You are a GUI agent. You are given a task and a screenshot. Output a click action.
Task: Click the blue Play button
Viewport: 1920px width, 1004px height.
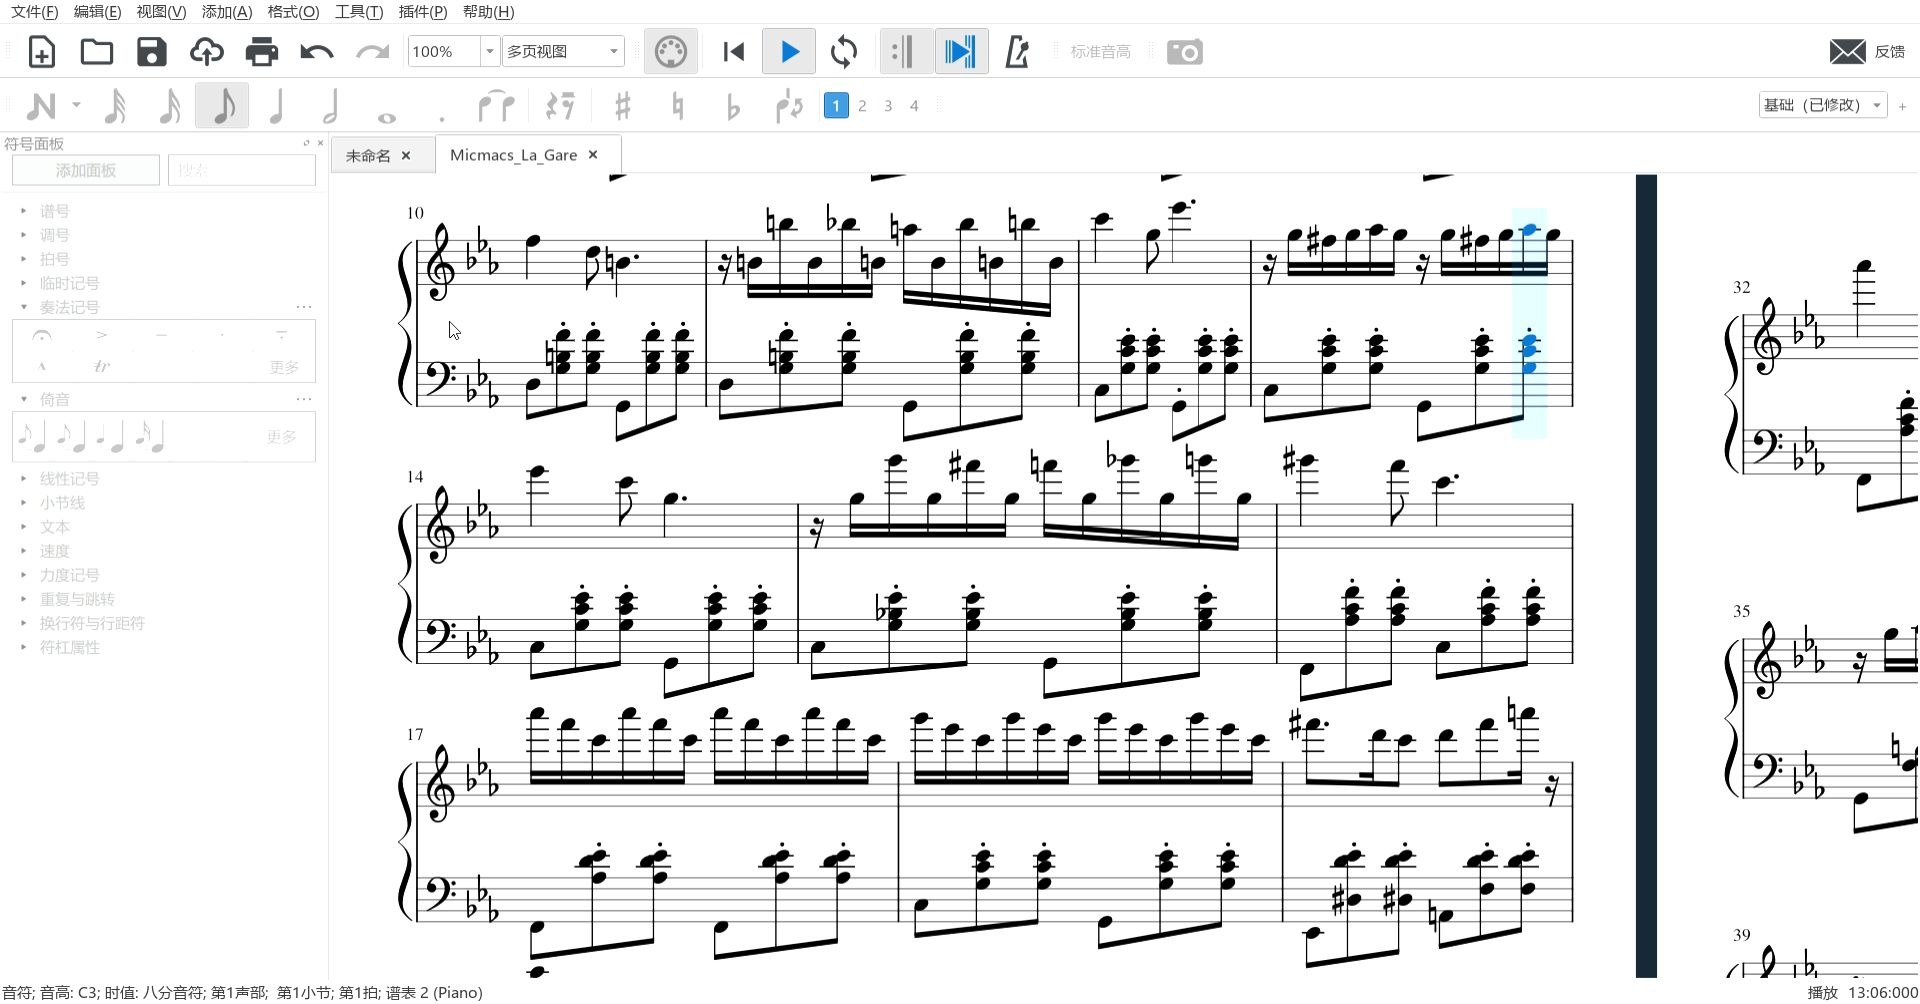[789, 52]
